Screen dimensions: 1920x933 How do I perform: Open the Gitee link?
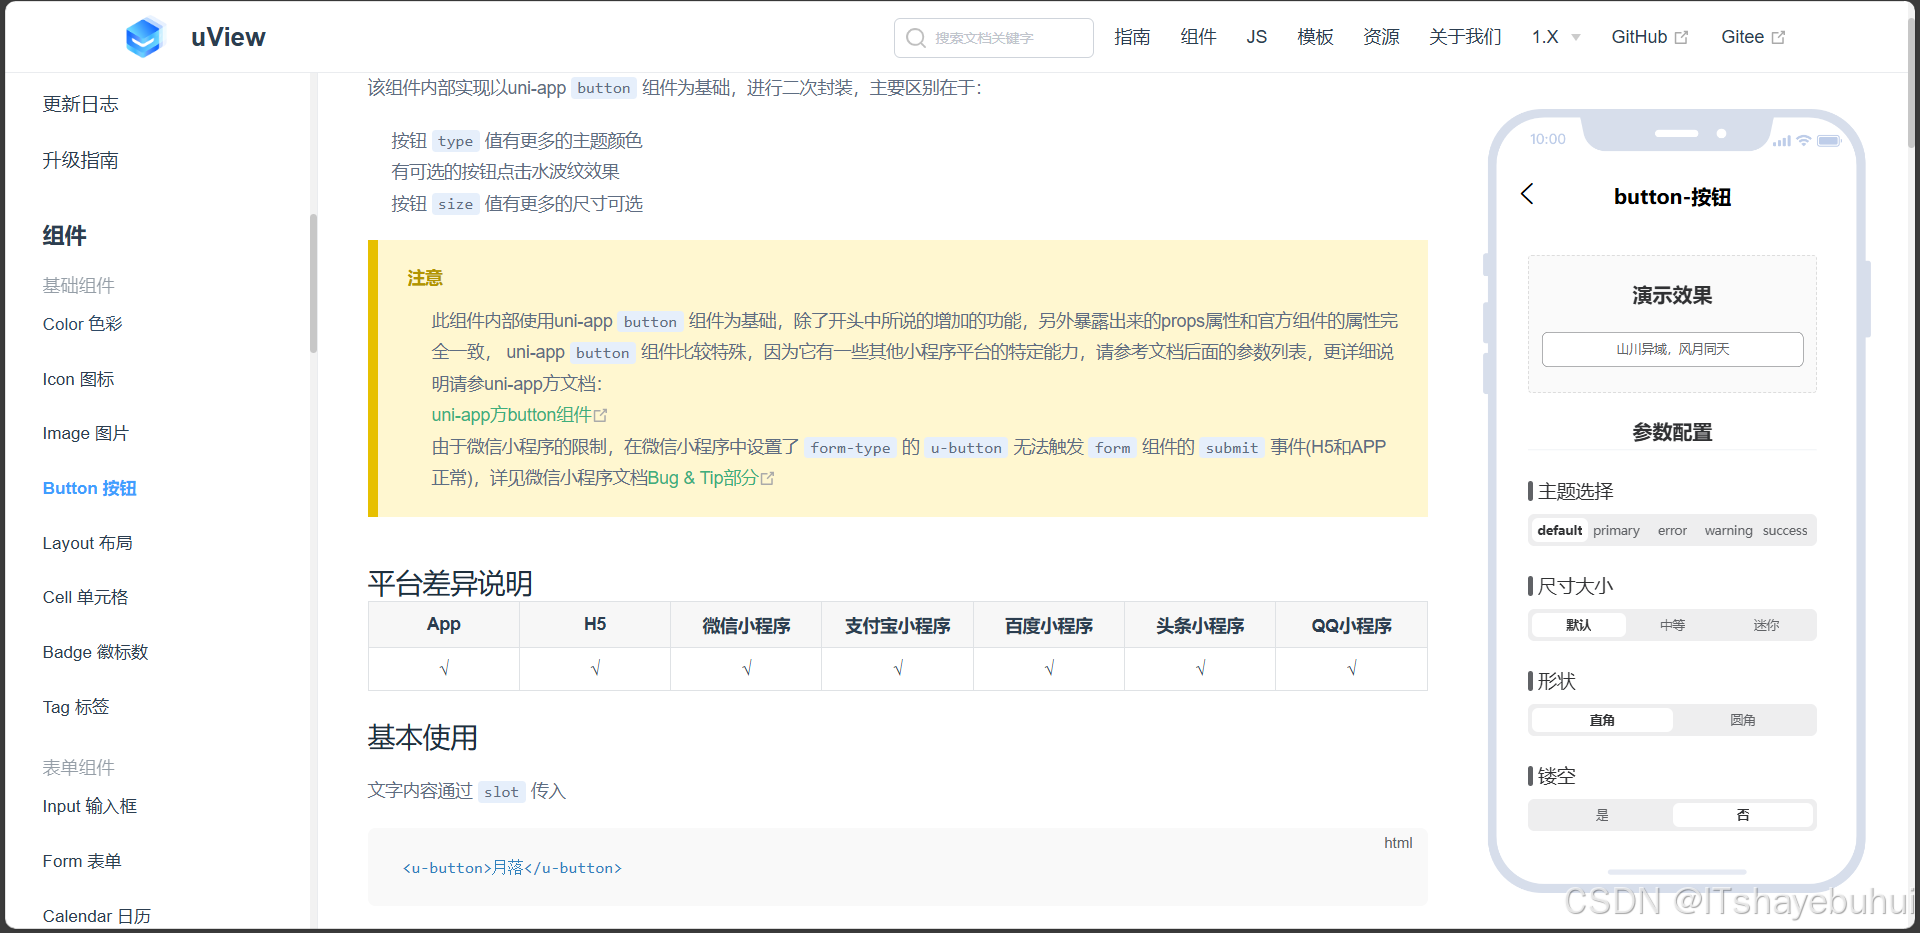coord(1752,37)
